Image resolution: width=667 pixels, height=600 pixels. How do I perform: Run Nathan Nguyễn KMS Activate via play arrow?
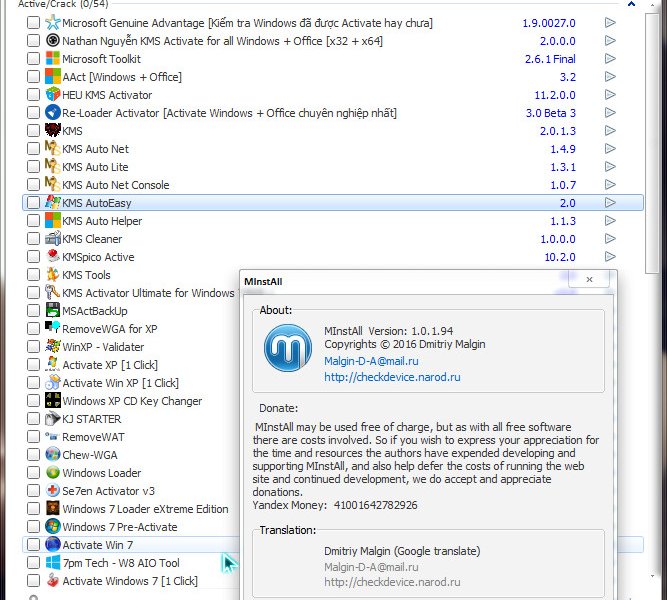pyautogui.click(x=610, y=40)
